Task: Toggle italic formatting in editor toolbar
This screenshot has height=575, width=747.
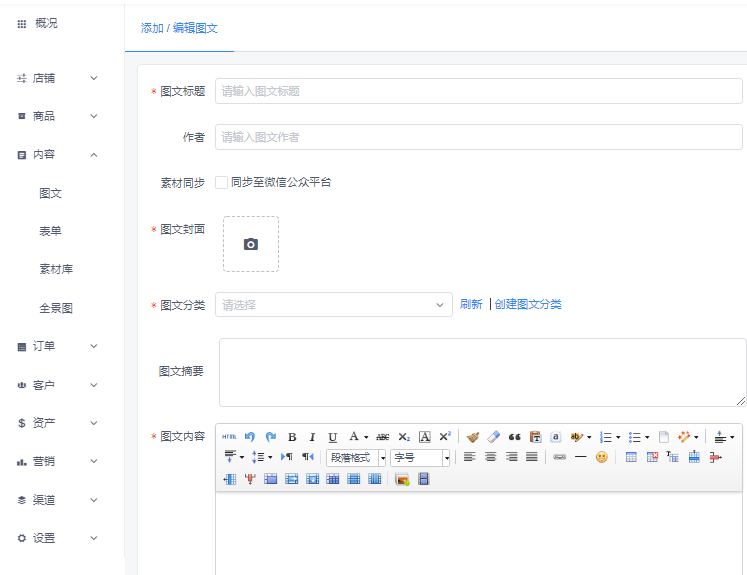Action: click(312, 437)
